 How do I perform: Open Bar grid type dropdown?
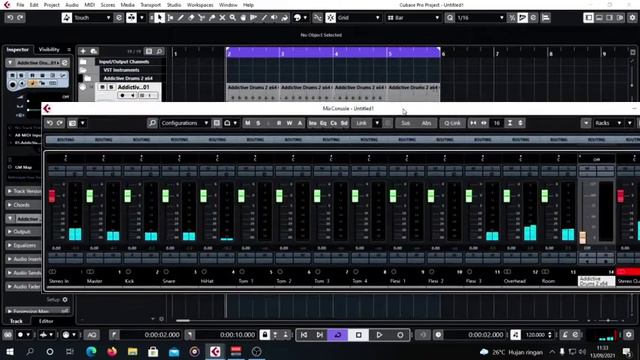413,18
